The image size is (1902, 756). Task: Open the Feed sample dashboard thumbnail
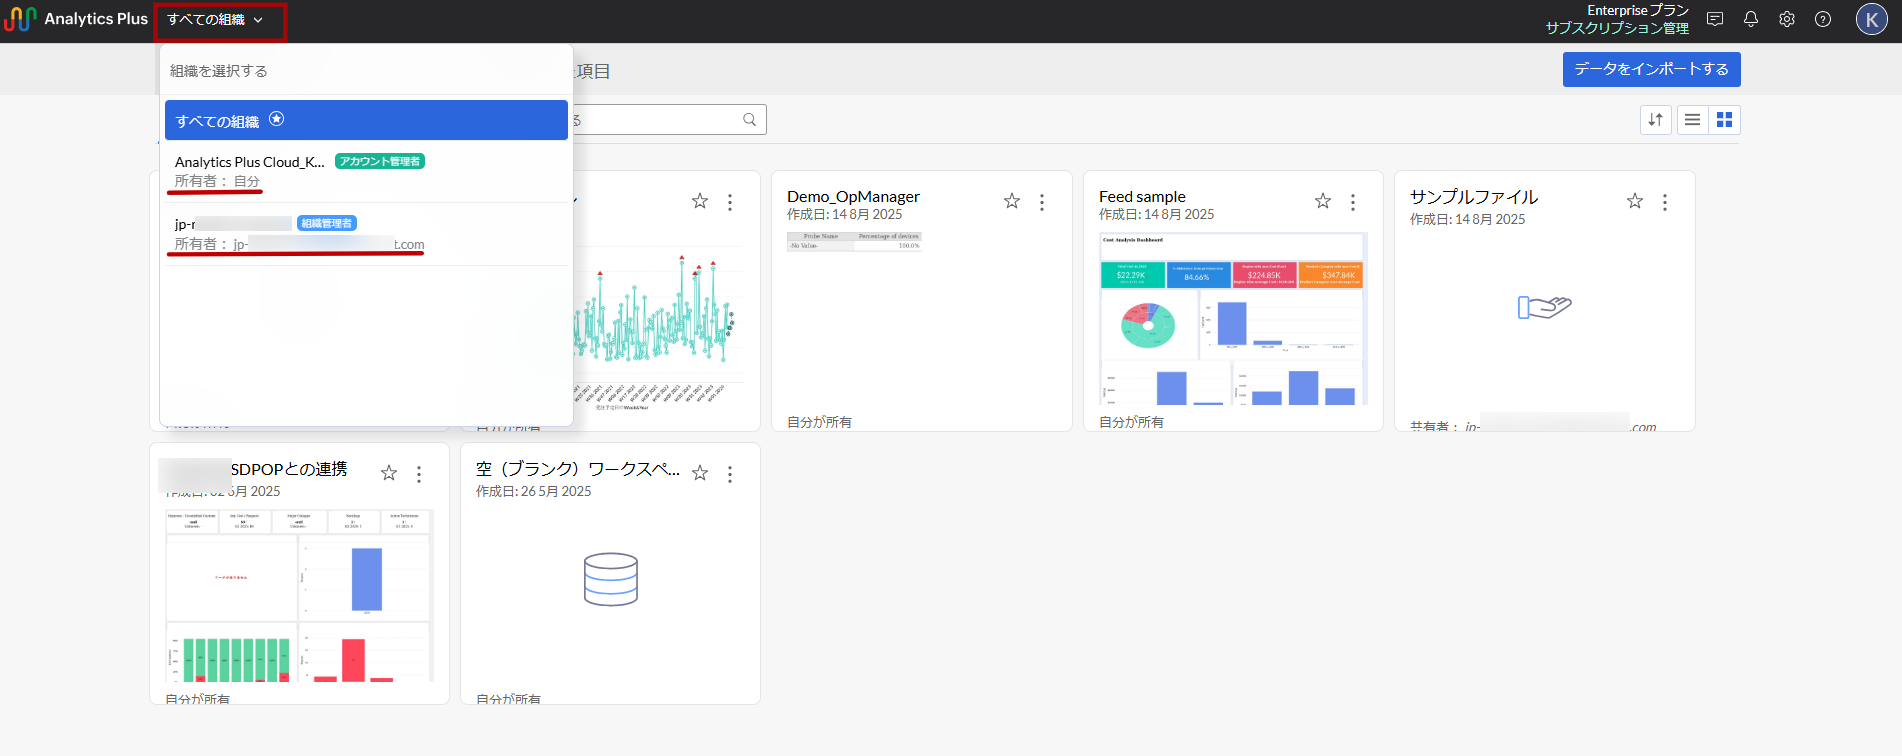click(1232, 318)
